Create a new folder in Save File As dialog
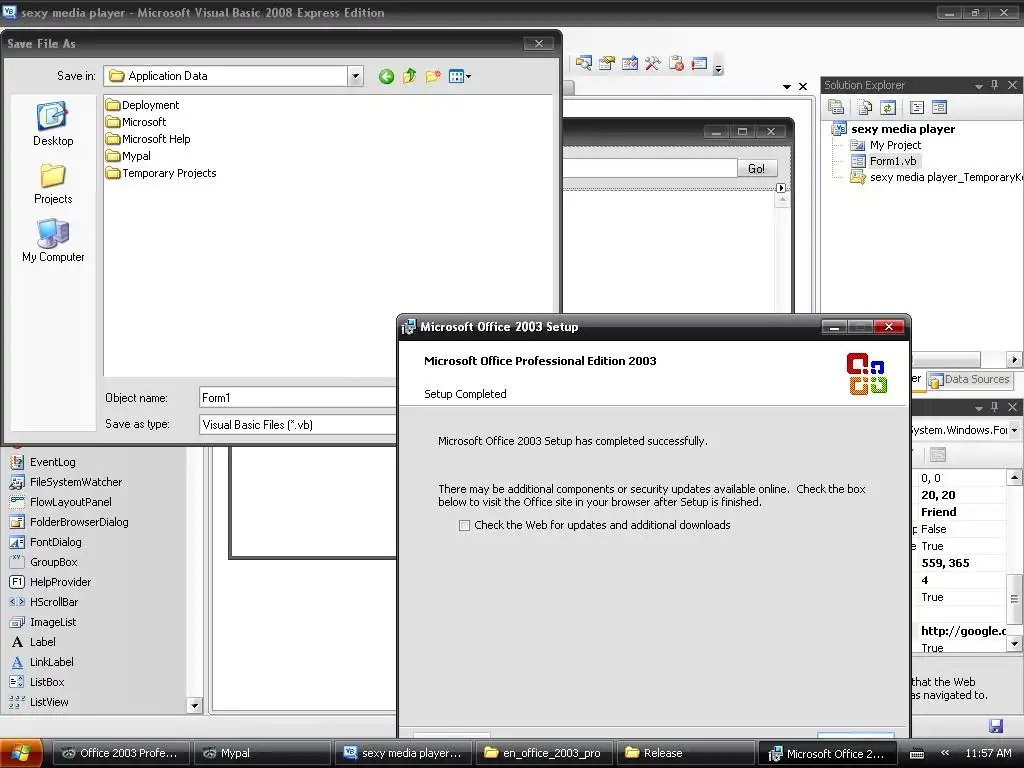This screenshot has height=768, width=1024. (433, 76)
